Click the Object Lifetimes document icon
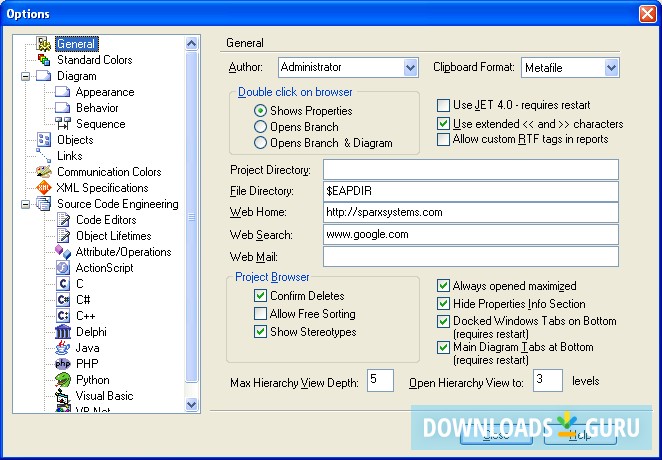 pyautogui.click(x=63, y=236)
